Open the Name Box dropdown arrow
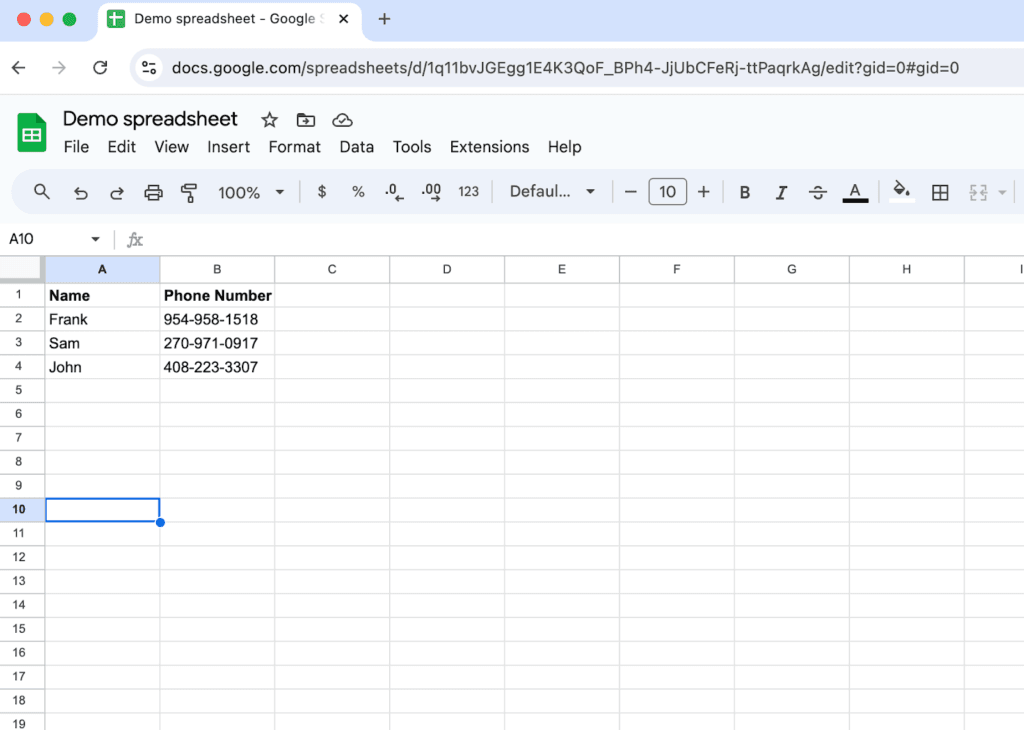 [x=95, y=239]
